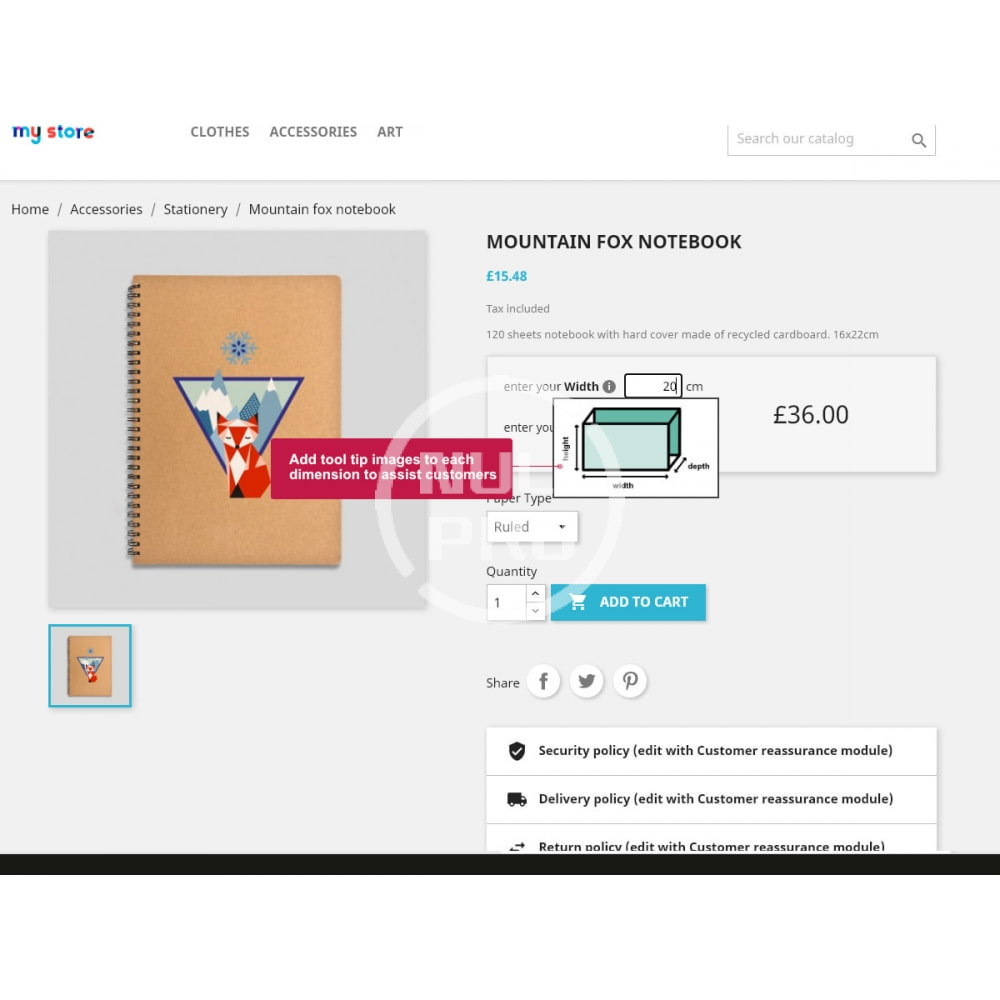
Task: Open the Art menu
Action: click(x=390, y=132)
